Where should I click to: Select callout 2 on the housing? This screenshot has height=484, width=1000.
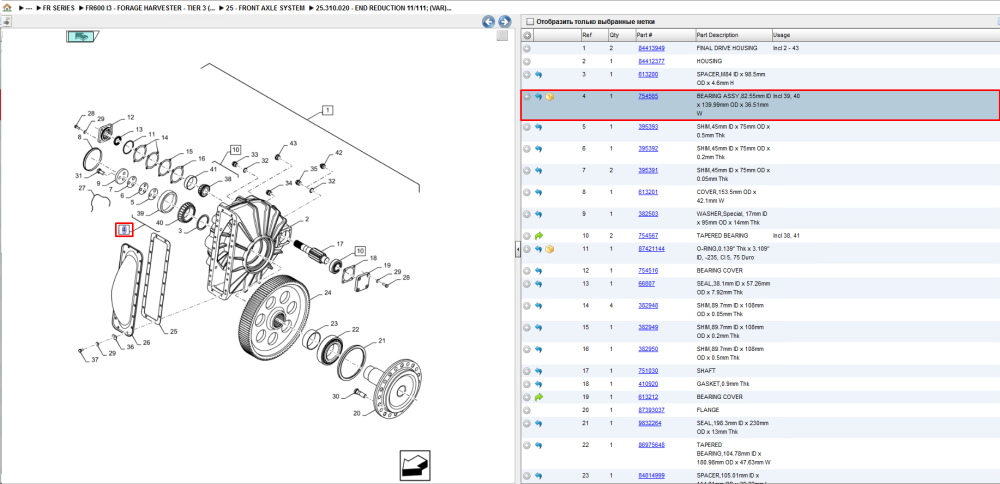coord(307,219)
